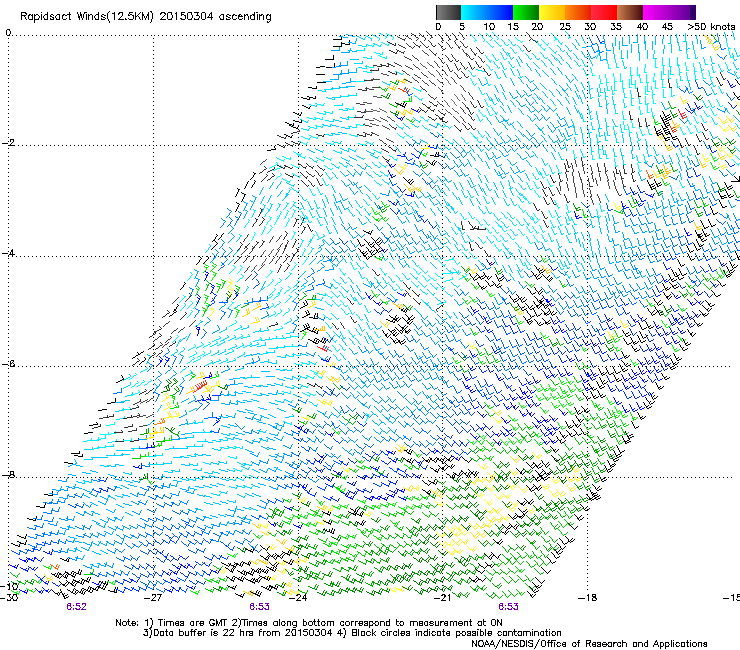Select the '-4' latitude axis label
Viewport: 740px width, 650px height.
(x=8, y=253)
